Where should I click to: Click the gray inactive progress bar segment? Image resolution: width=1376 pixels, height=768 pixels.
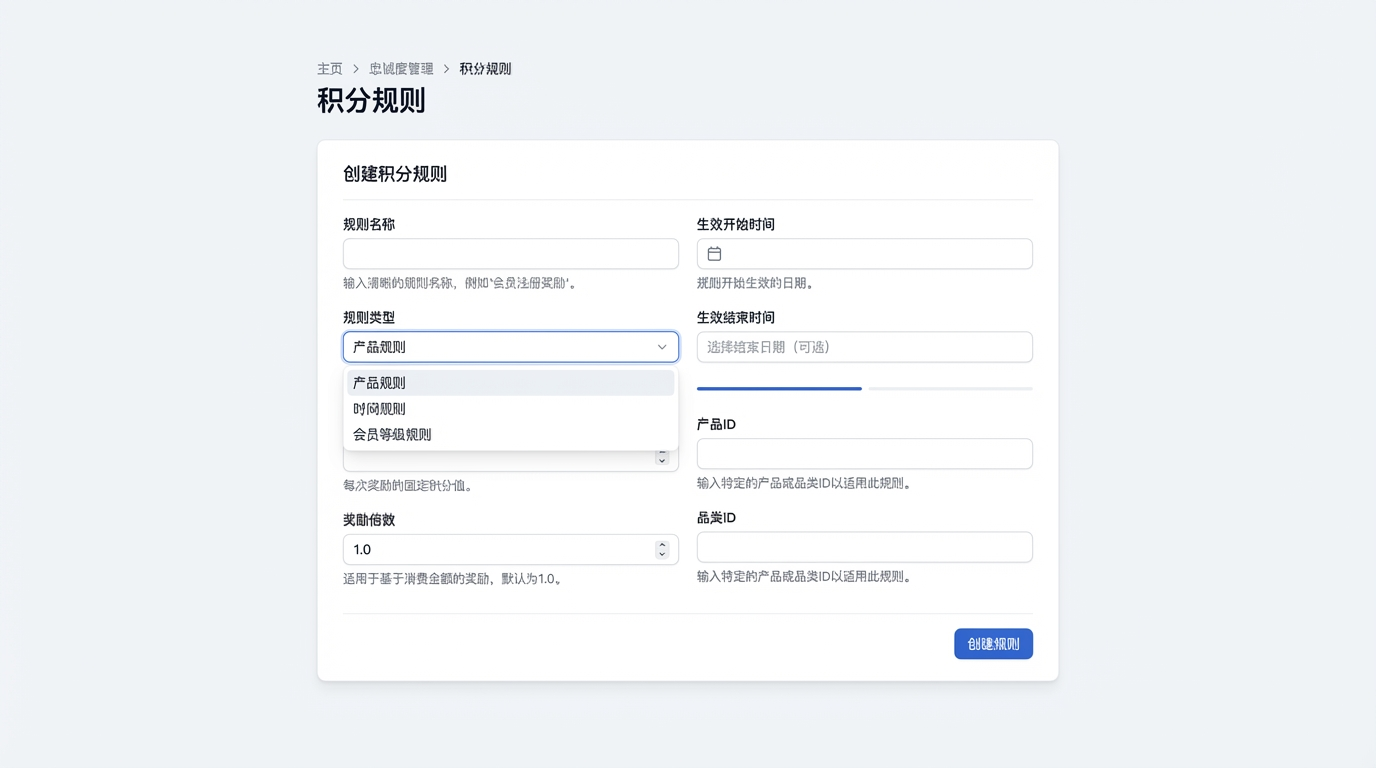(950, 388)
